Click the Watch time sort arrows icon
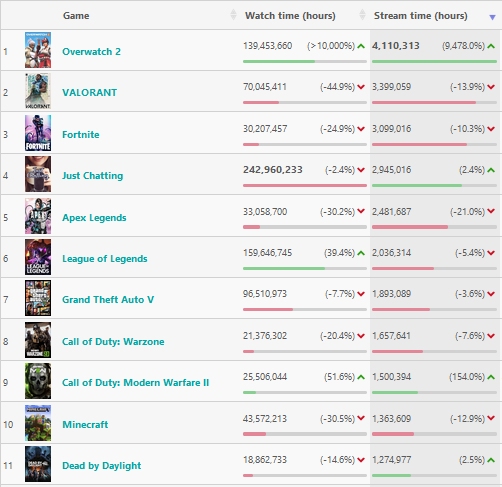 pyautogui.click(x=362, y=15)
